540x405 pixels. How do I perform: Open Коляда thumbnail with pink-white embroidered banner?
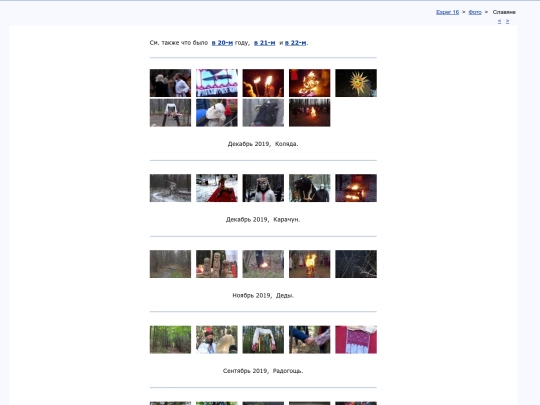point(217,83)
